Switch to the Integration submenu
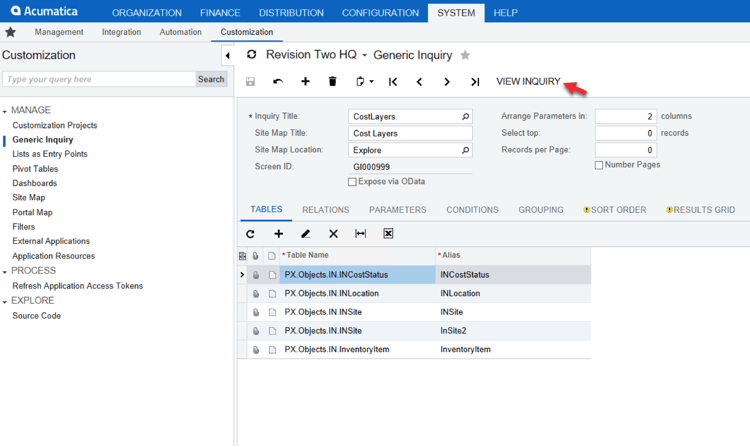 (121, 32)
